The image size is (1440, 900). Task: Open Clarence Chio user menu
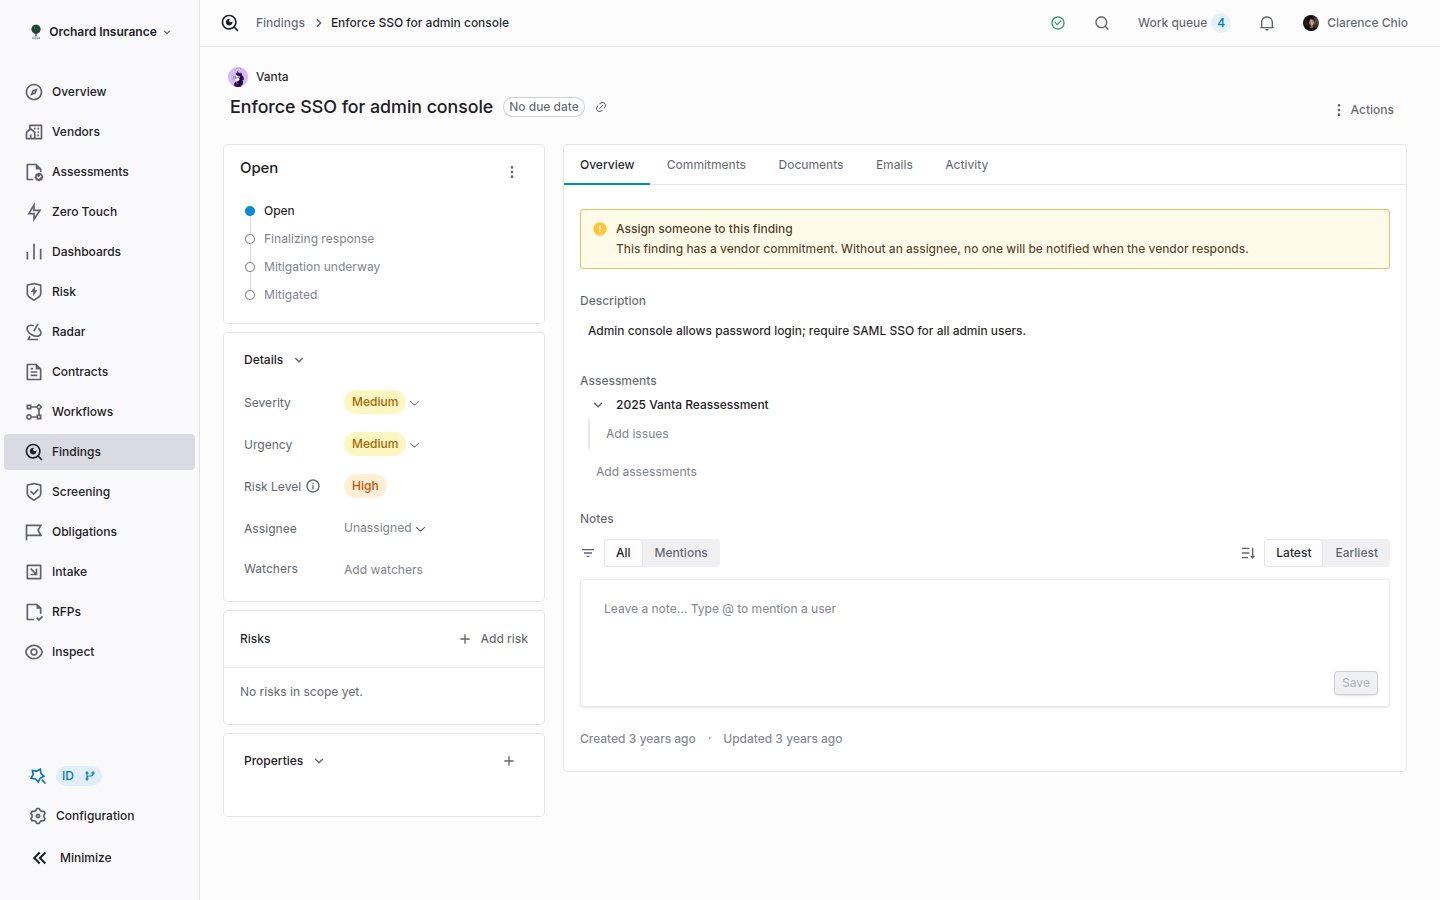[x=1355, y=23]
